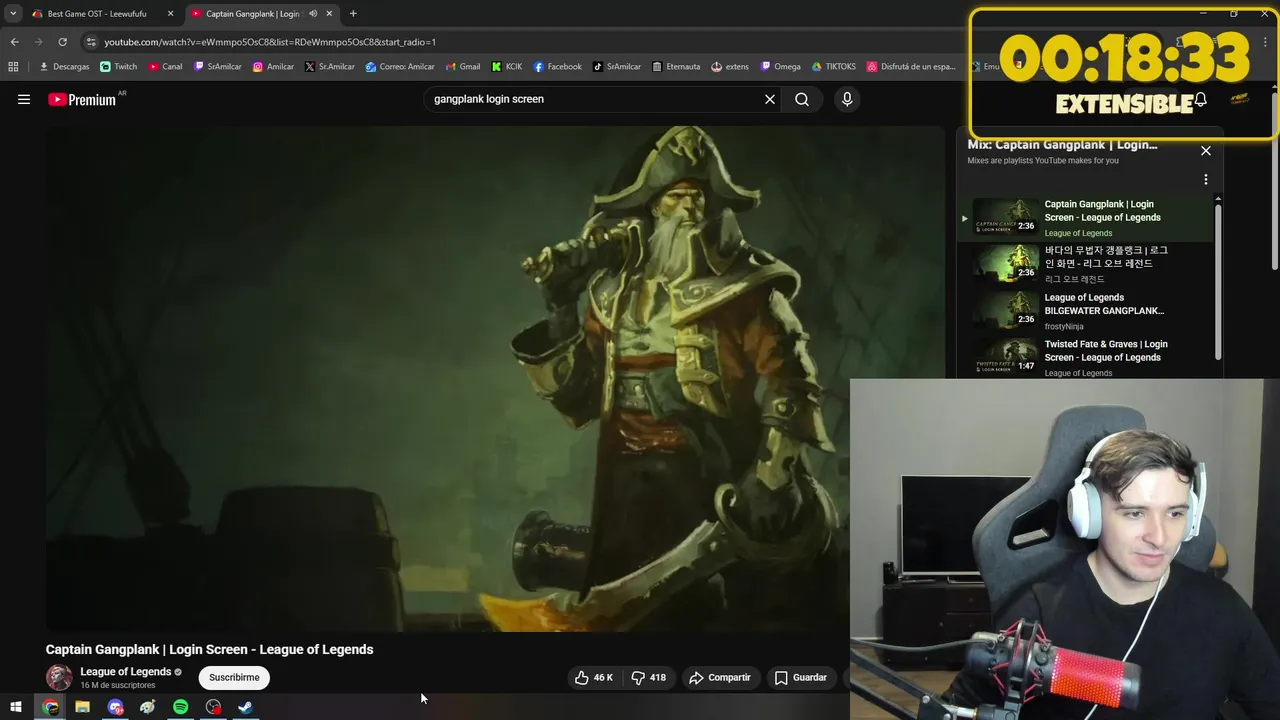Open the Twitch bookmark

click(119, 67)
